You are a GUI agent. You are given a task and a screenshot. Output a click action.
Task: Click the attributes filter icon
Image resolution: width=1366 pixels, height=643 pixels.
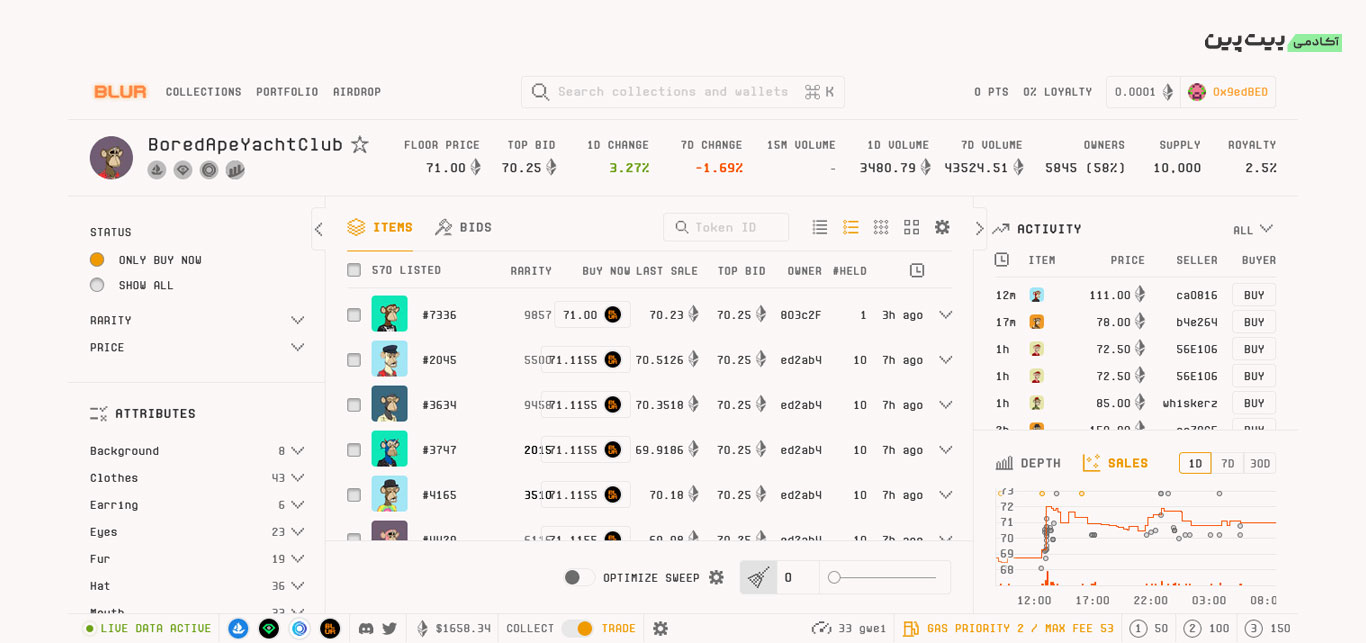98,413
